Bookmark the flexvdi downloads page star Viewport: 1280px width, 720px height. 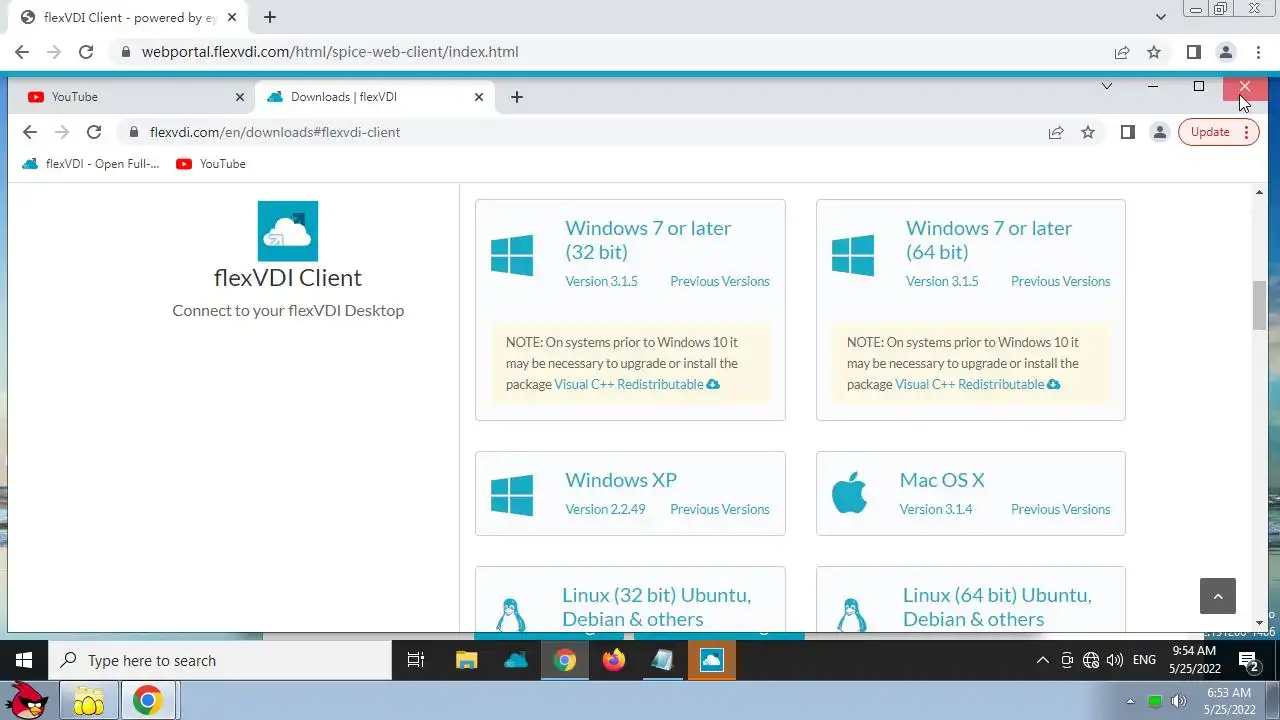point(1088,132)
